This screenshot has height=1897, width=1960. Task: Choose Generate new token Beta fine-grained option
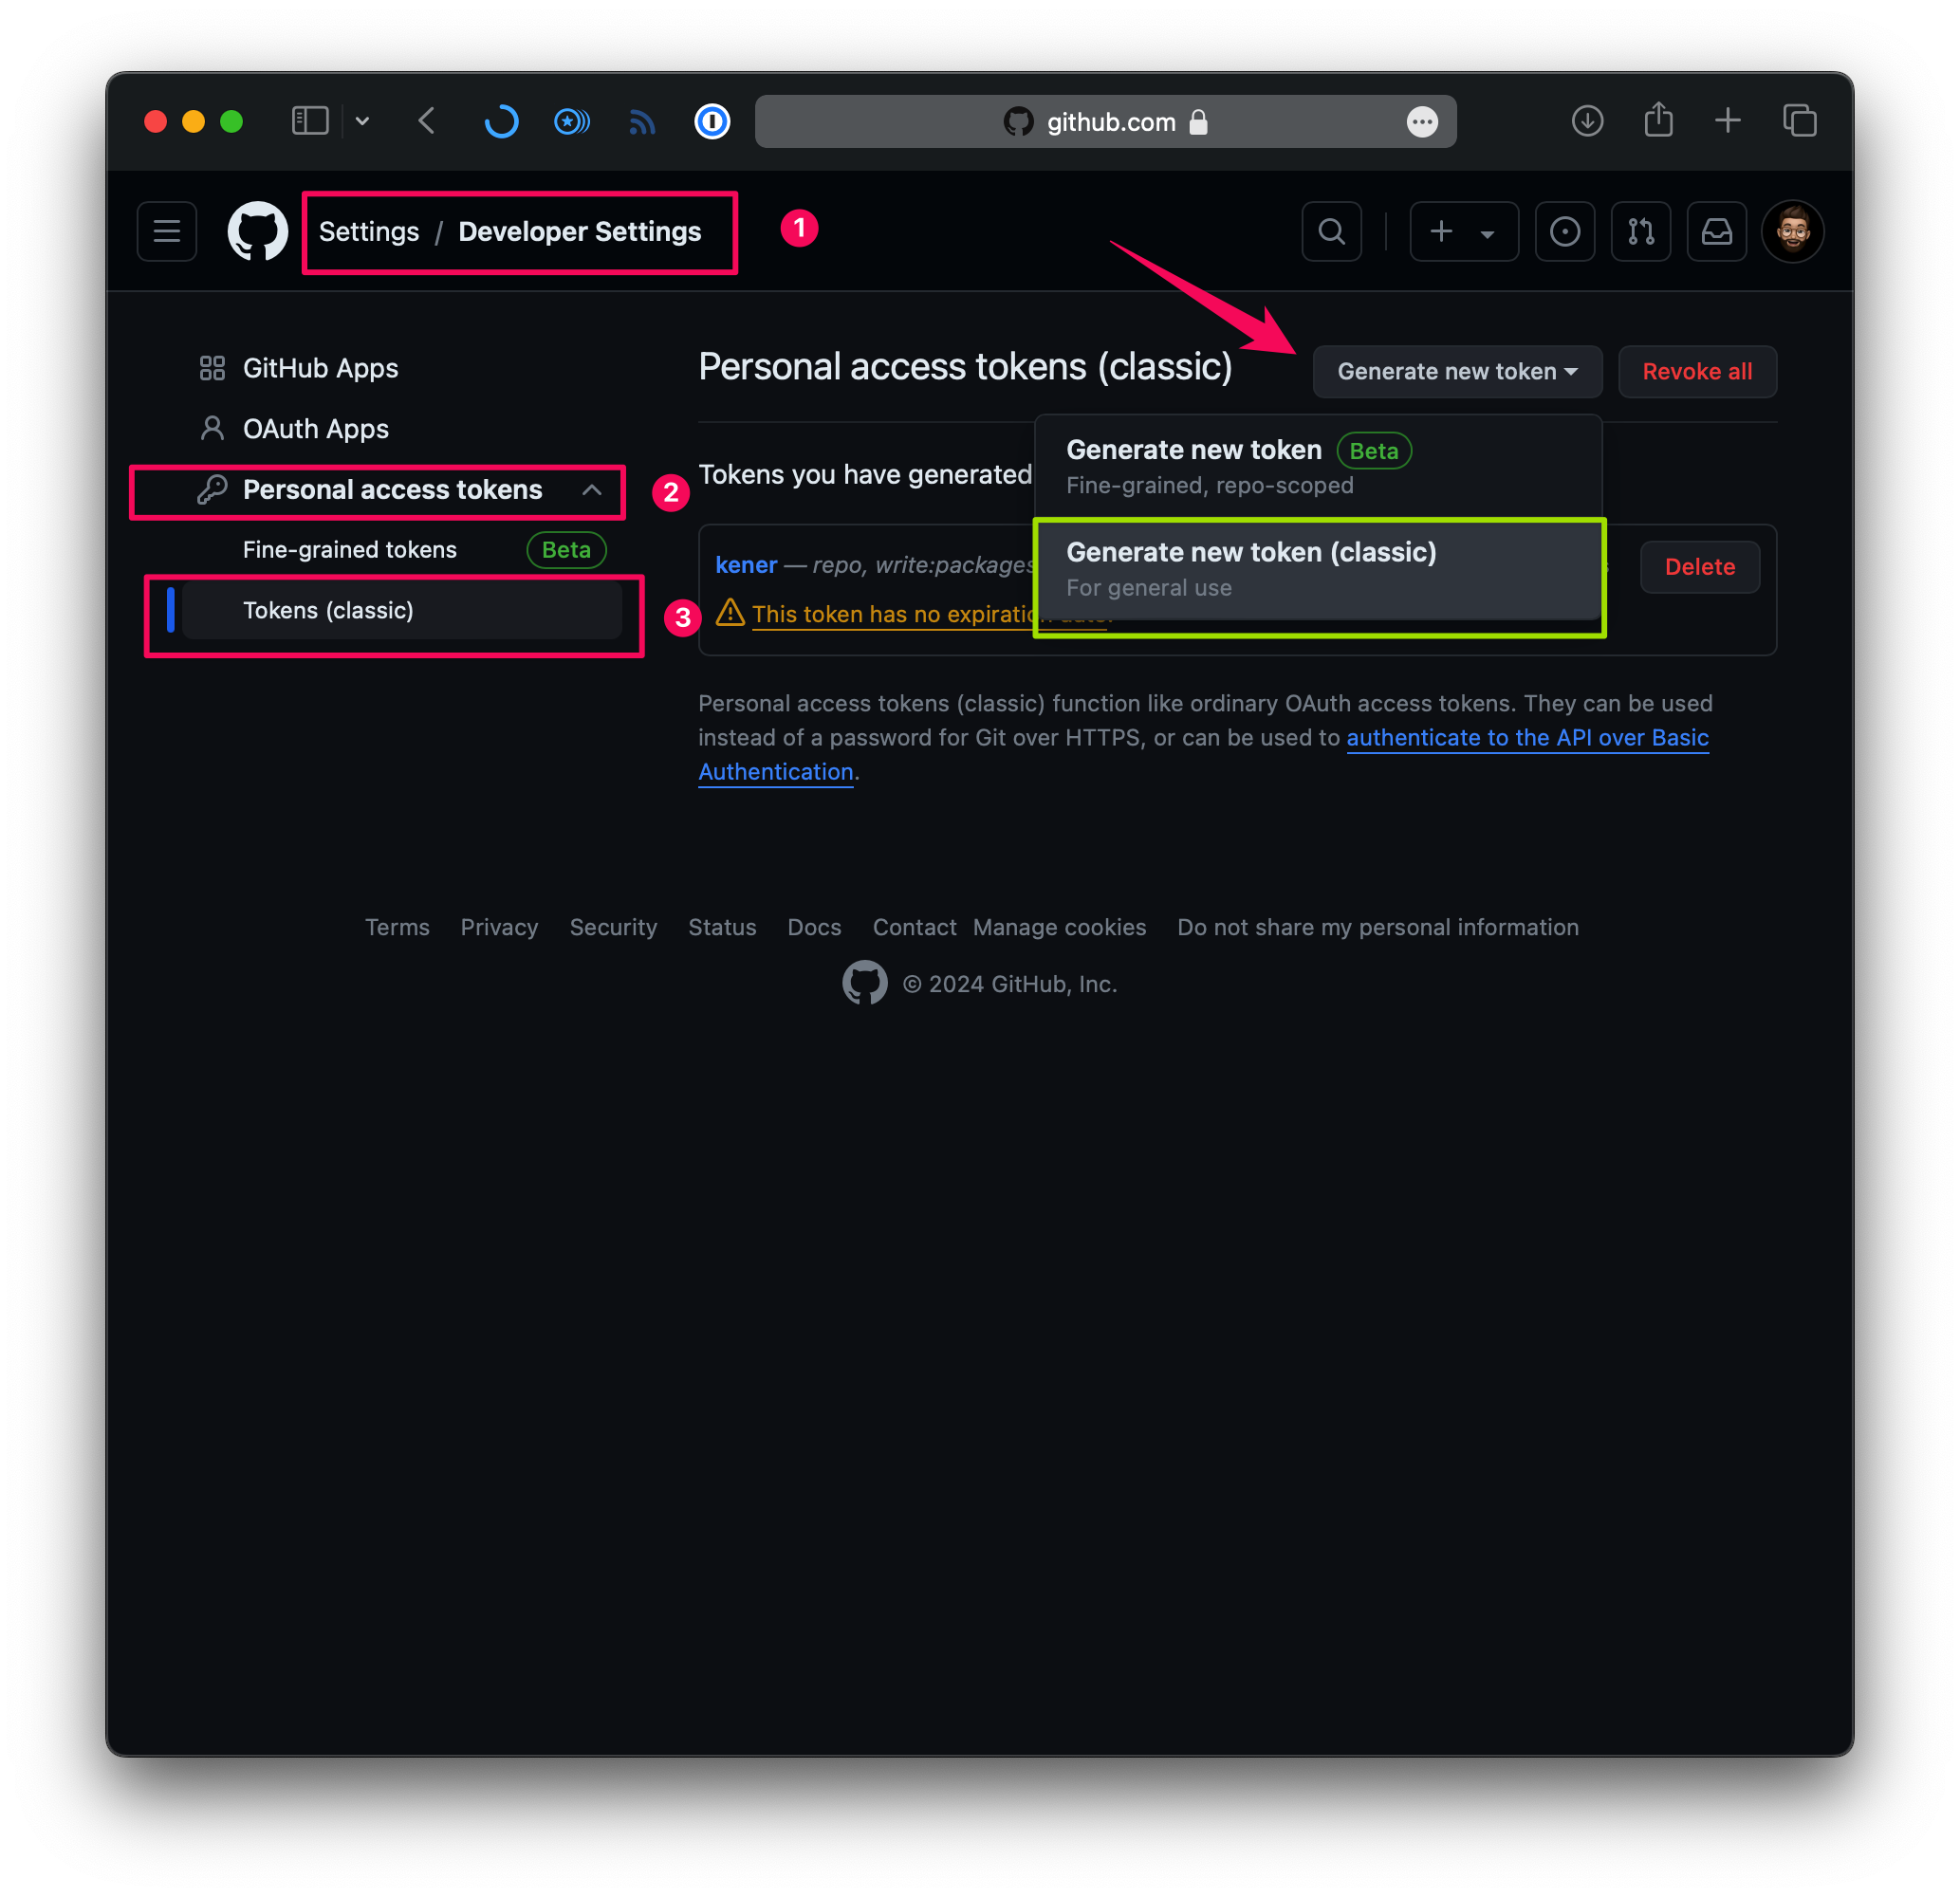[x=1318, y=466]
